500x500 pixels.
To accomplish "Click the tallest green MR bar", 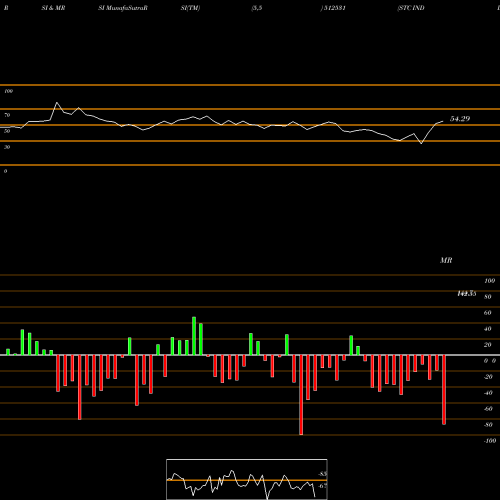I will point(194,336).
